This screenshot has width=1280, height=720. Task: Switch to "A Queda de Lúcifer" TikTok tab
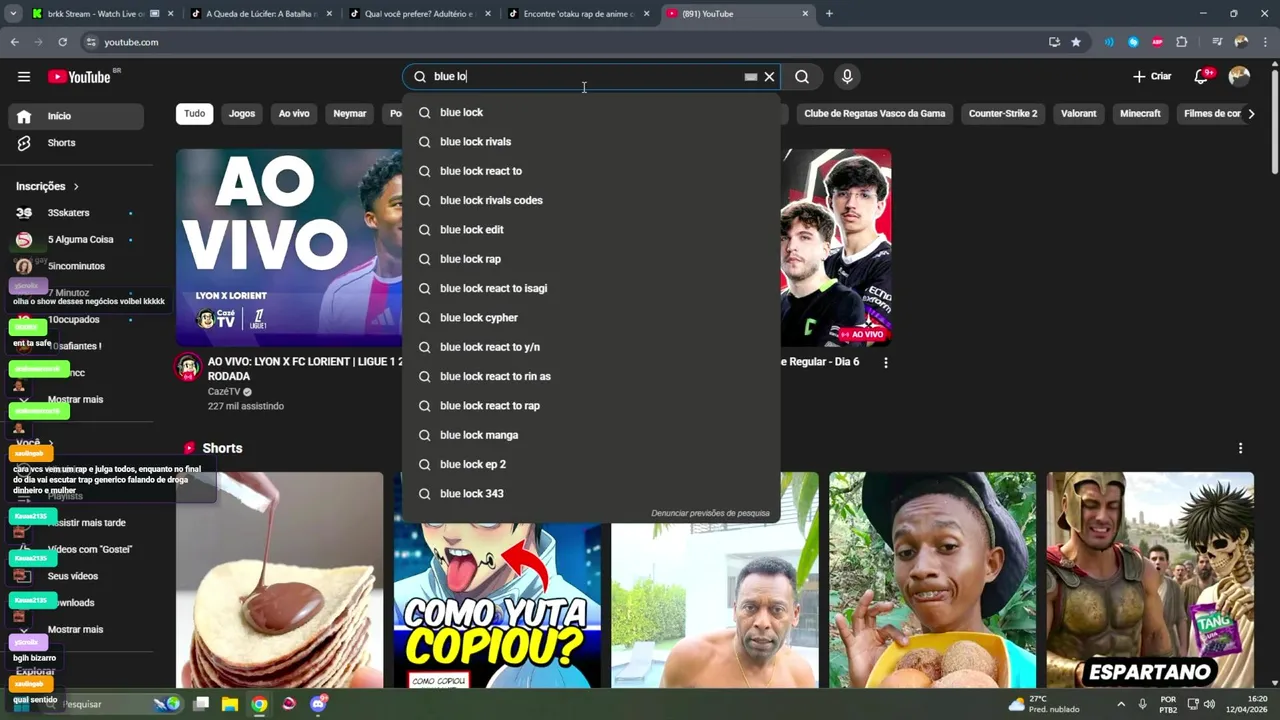(262, 14)
